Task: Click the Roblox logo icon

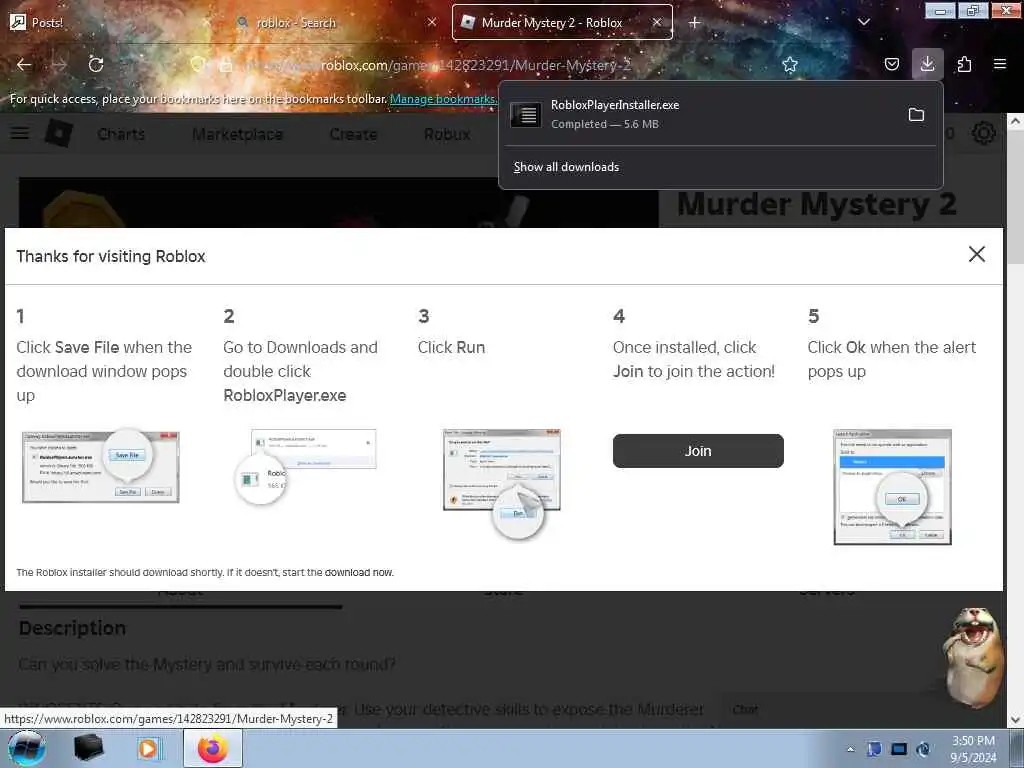Action: pyautogui.click(x=59, y=133)
